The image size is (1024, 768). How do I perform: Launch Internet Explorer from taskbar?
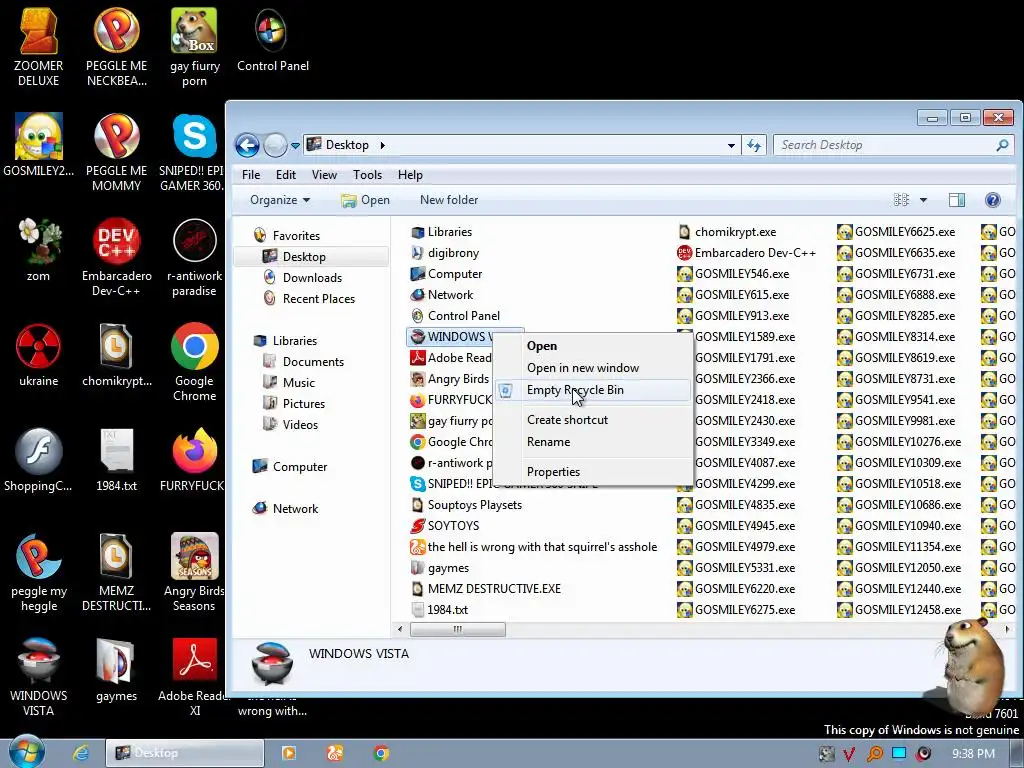[81, 753]
